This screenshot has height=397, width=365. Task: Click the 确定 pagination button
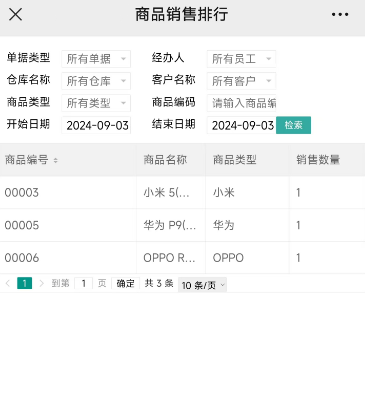125,284
